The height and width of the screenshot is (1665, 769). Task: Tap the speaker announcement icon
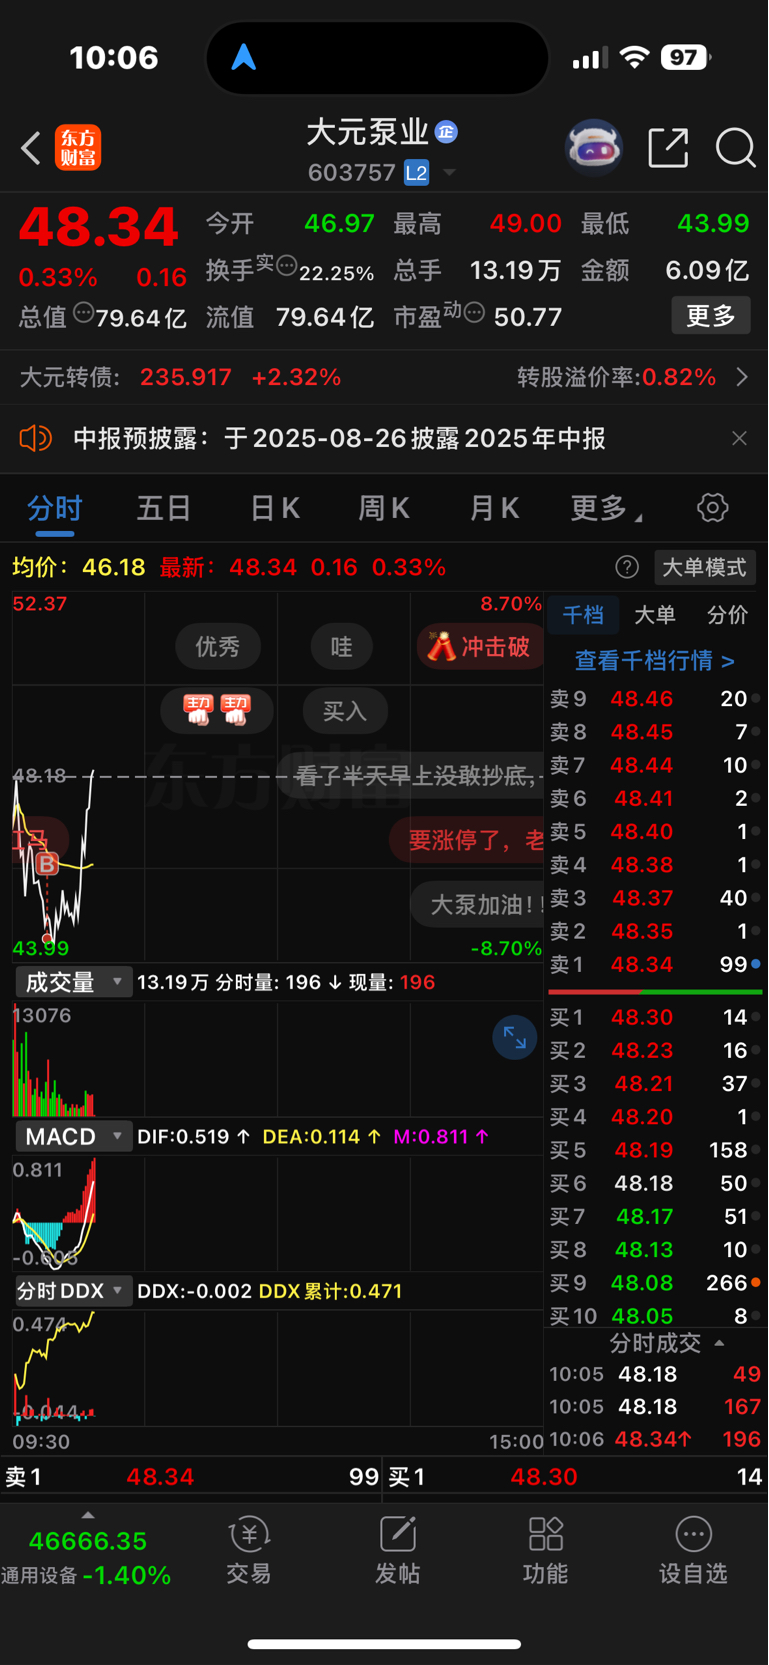click(35, 438)
